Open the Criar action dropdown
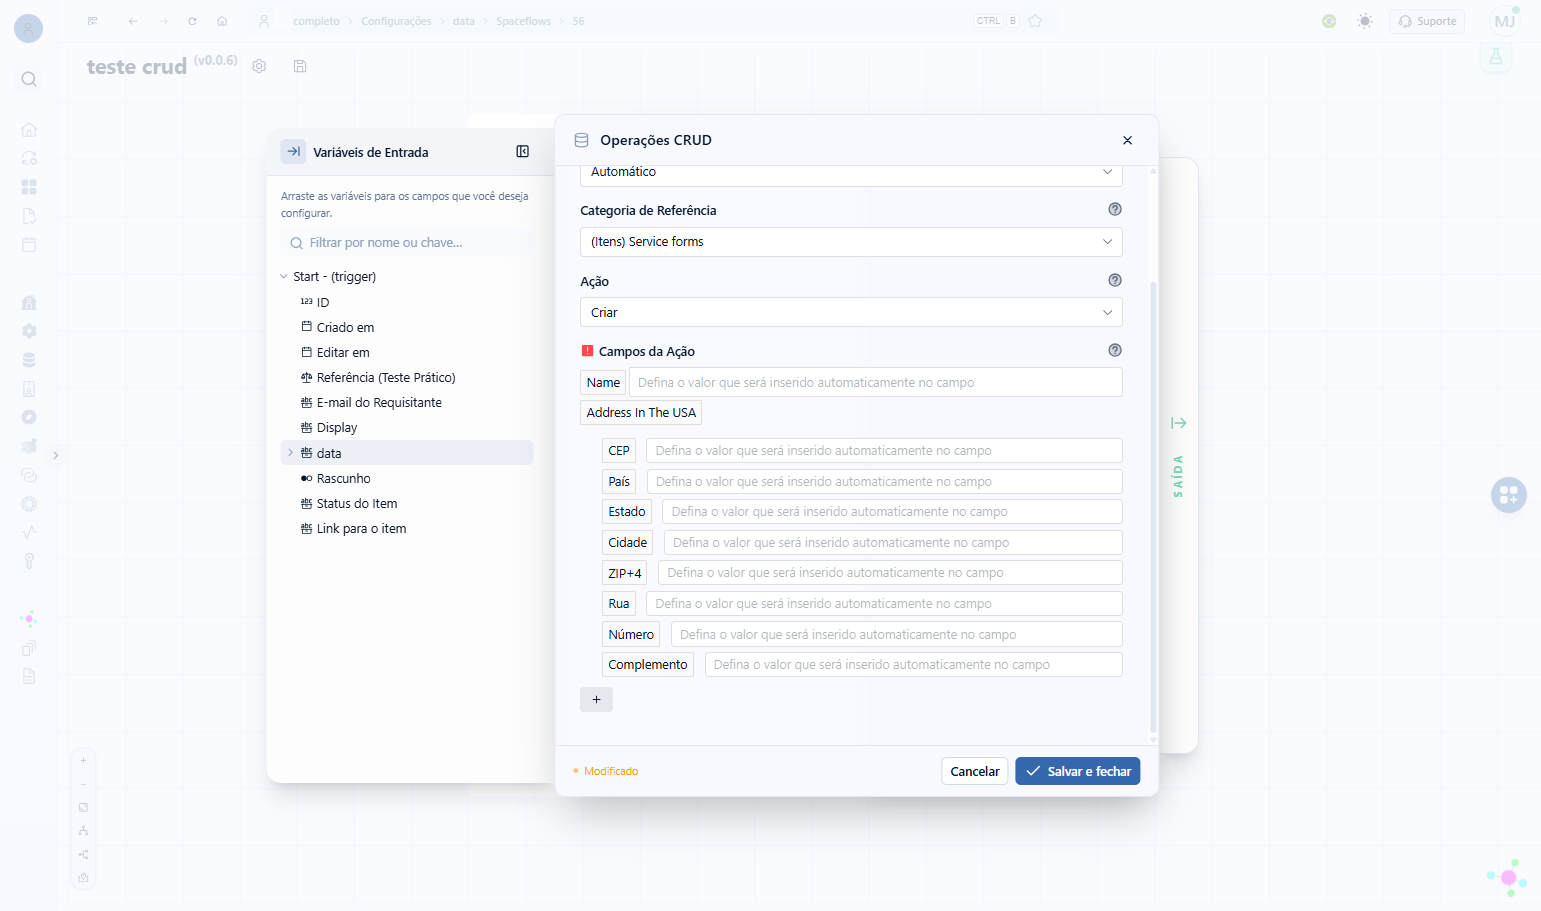Screen dimensions: 1541x911 point(851,313)
